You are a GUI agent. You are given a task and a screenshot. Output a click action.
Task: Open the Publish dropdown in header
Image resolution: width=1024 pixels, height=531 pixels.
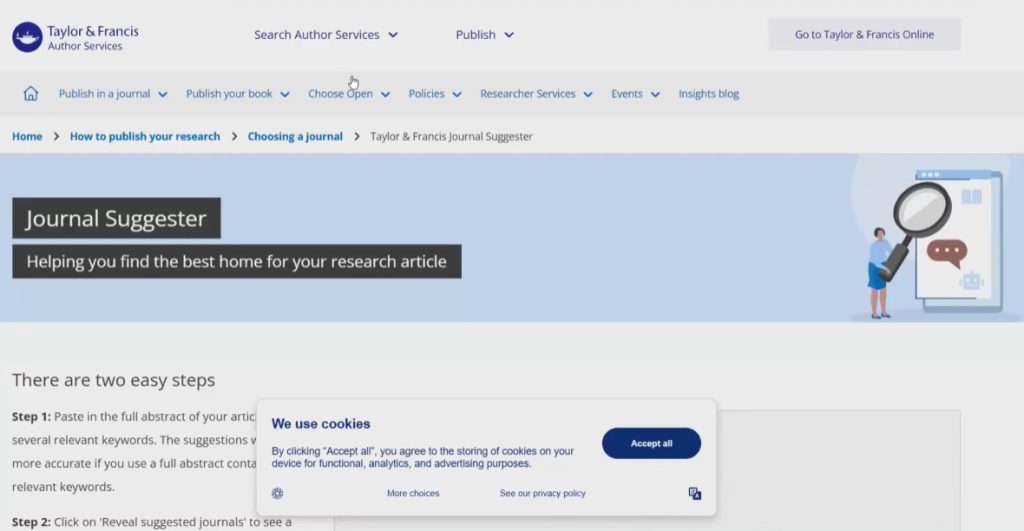484,35
